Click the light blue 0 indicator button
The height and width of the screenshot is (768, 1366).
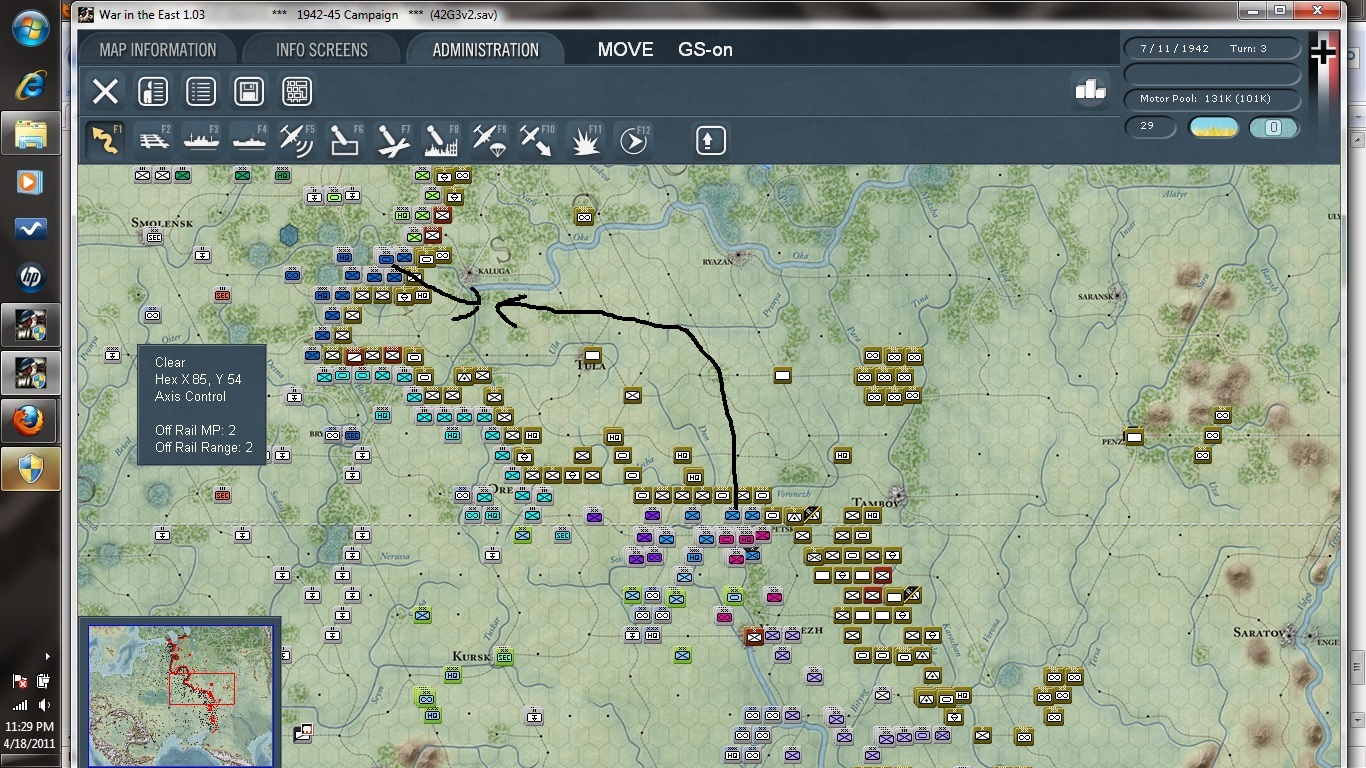pyautogui.click(x=1274, y=127)
